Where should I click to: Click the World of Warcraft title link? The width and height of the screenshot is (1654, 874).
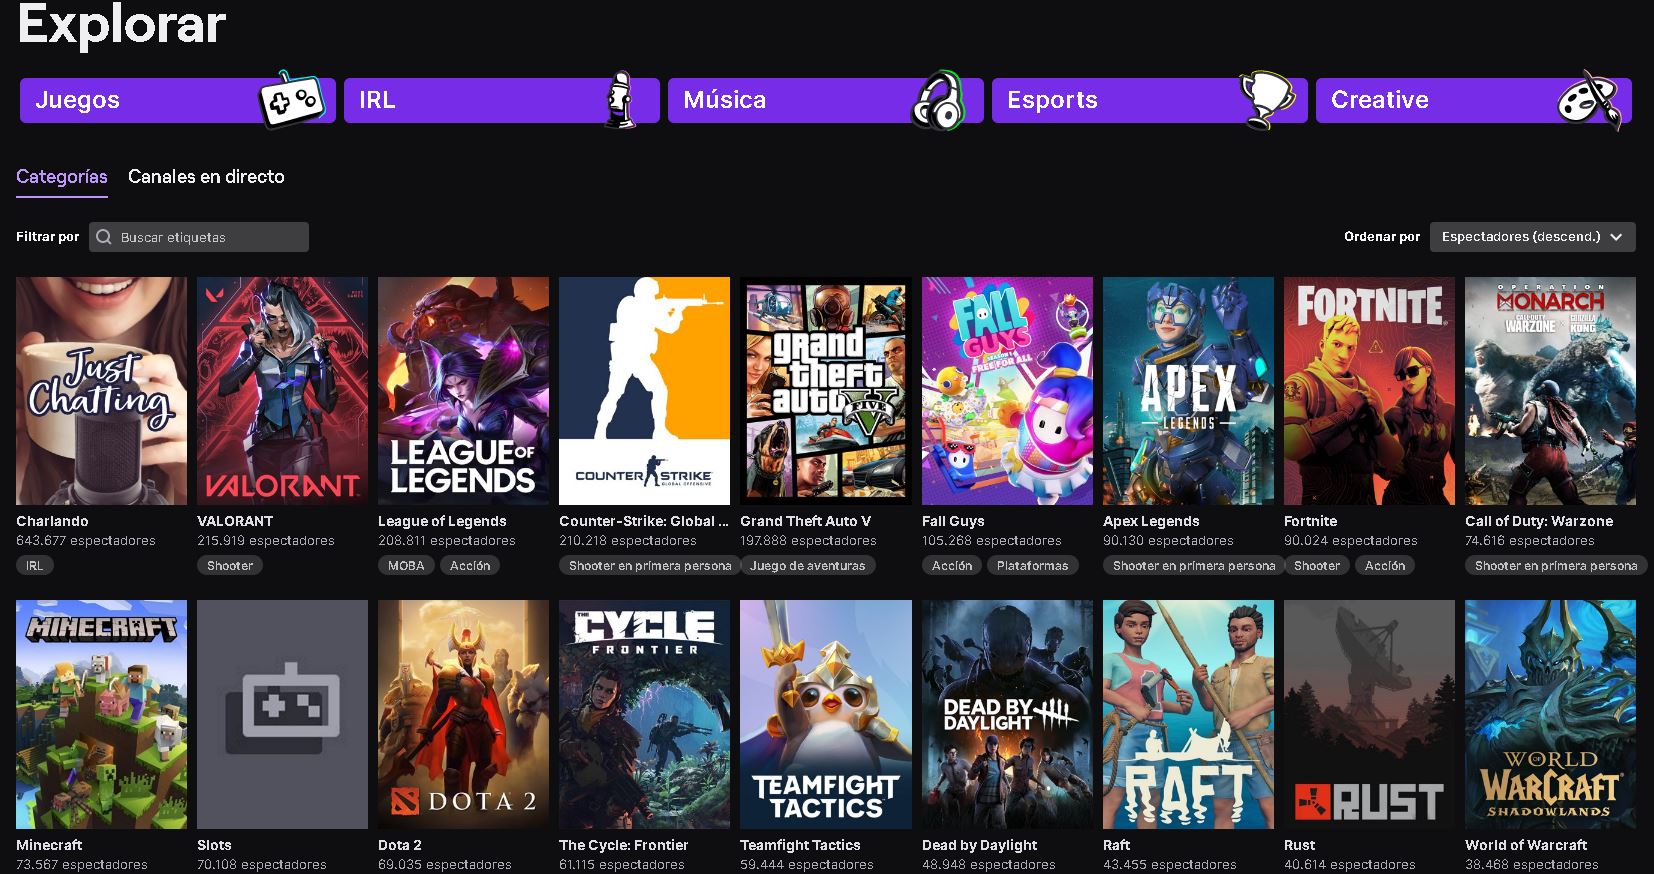click(1526, 845)
